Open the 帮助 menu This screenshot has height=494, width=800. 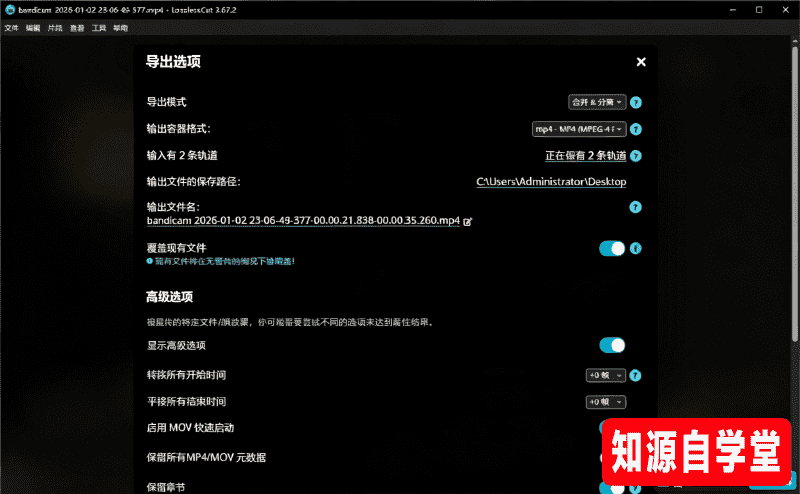tap(121, 28)
